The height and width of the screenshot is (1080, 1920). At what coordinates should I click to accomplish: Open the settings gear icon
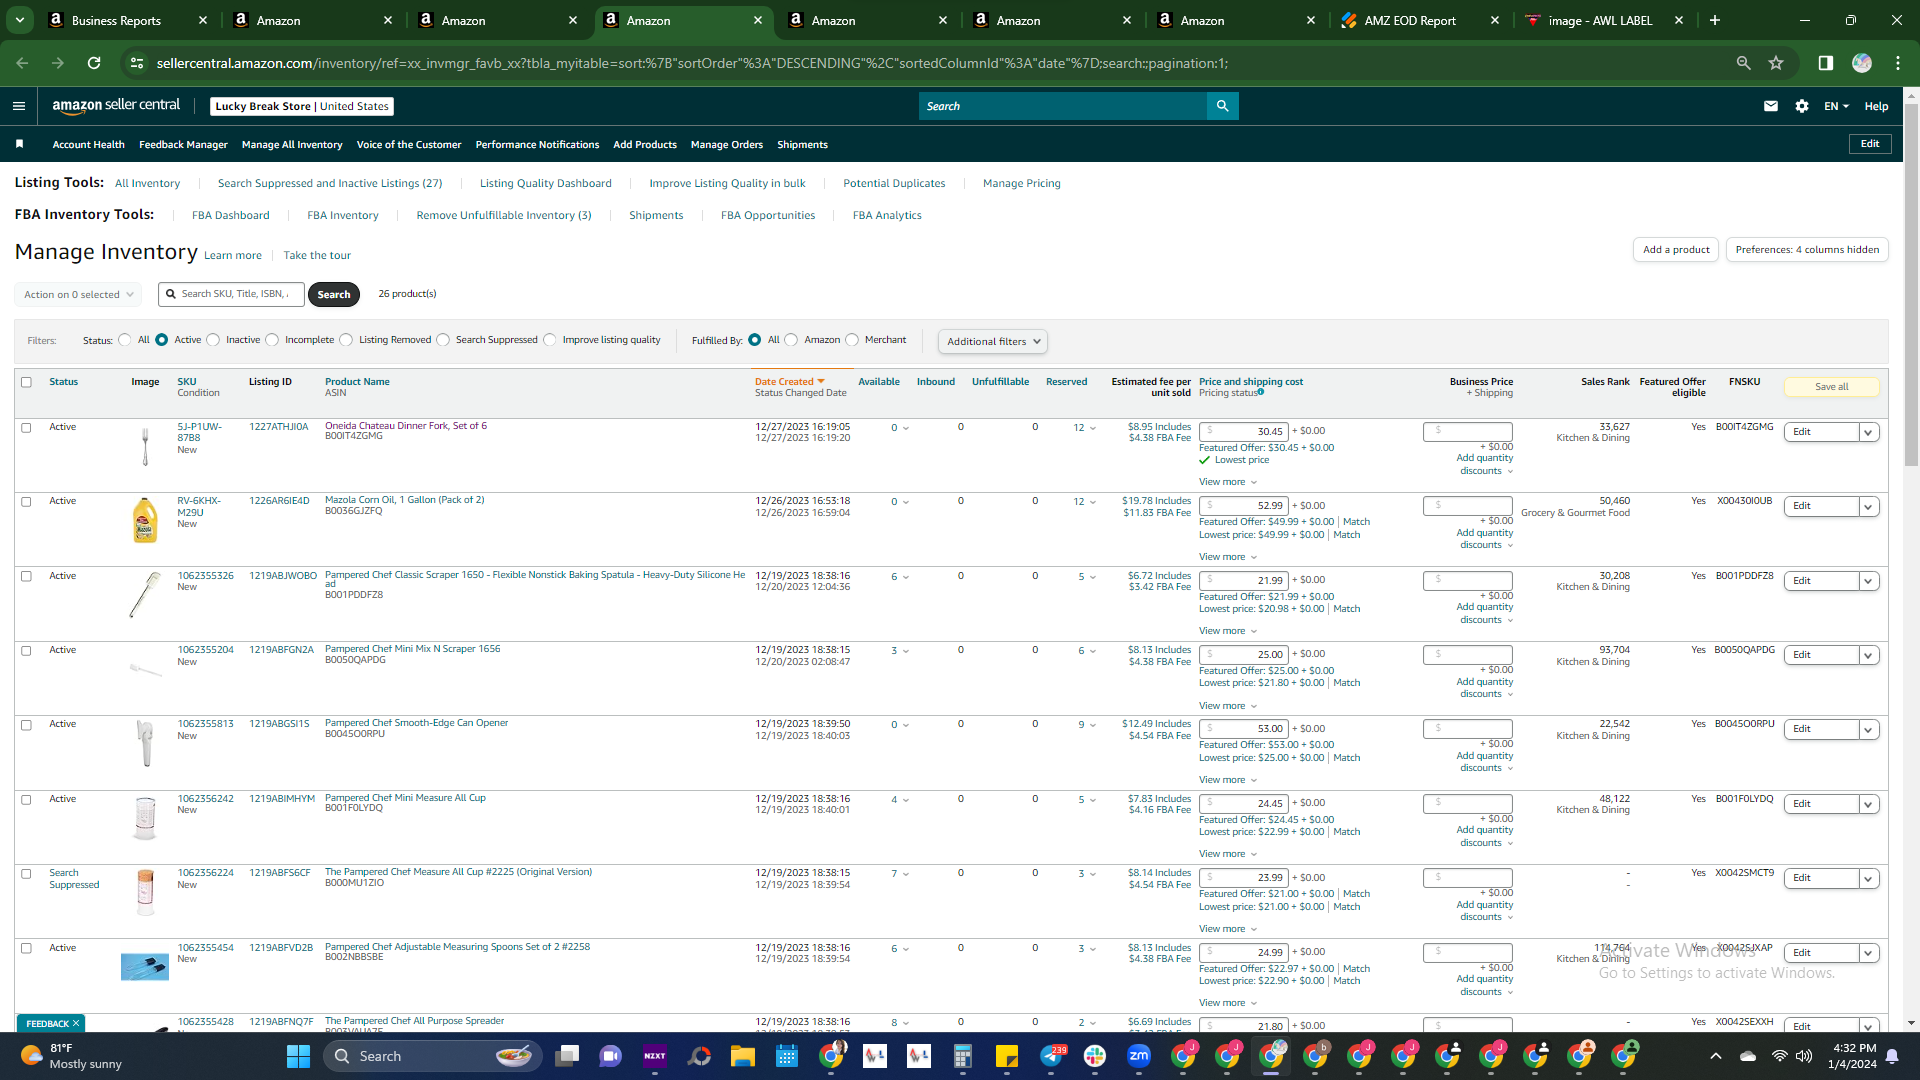tap(1801, 106)
